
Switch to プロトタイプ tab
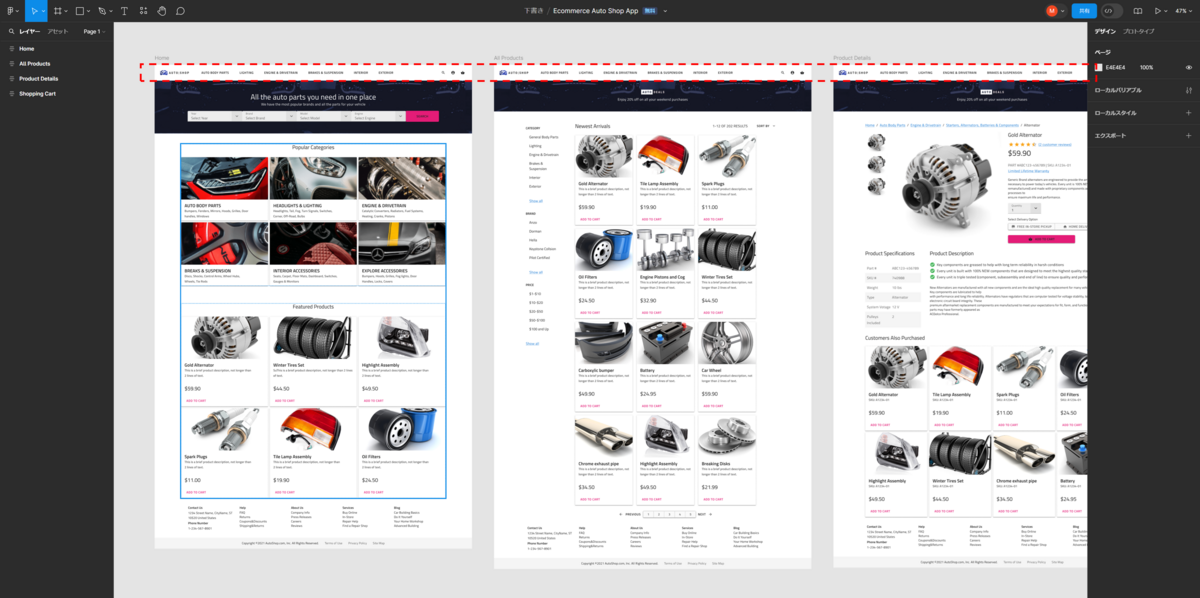(1138, 32)
